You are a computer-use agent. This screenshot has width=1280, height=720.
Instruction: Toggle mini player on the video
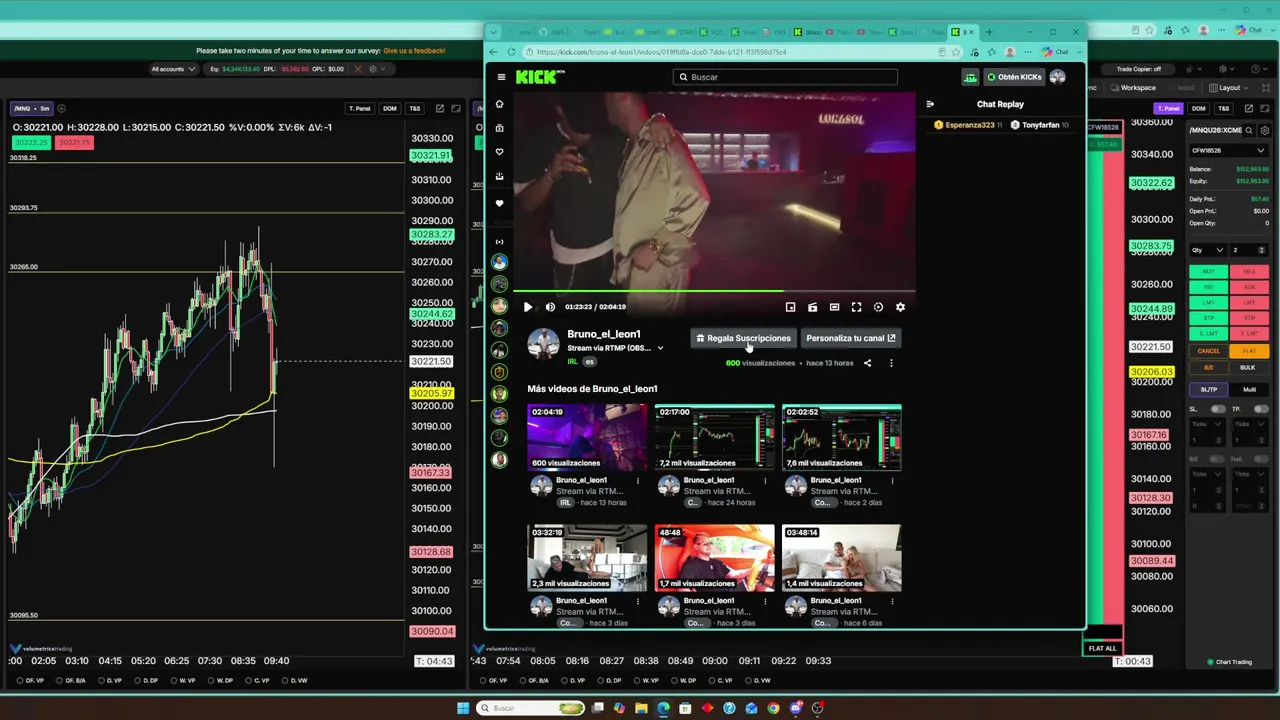coord(790,307)
